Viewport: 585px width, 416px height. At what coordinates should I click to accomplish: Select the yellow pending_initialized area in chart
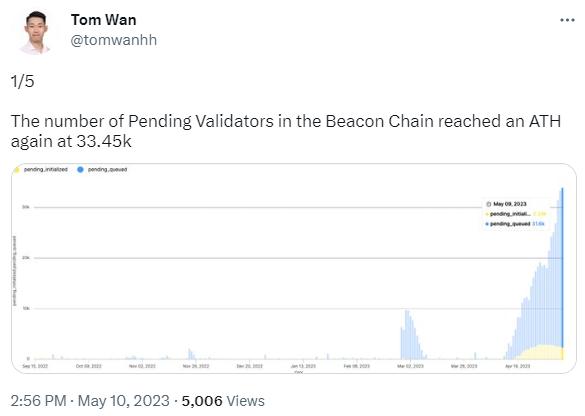coord(541,352)
